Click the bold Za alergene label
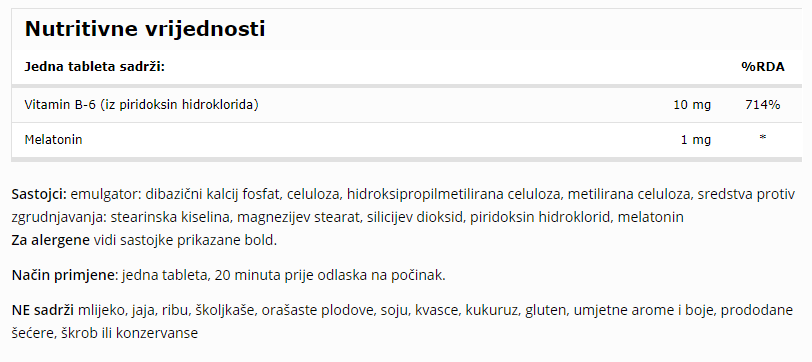812x362 pixels. pyautogui.click(x=50, y=241)
